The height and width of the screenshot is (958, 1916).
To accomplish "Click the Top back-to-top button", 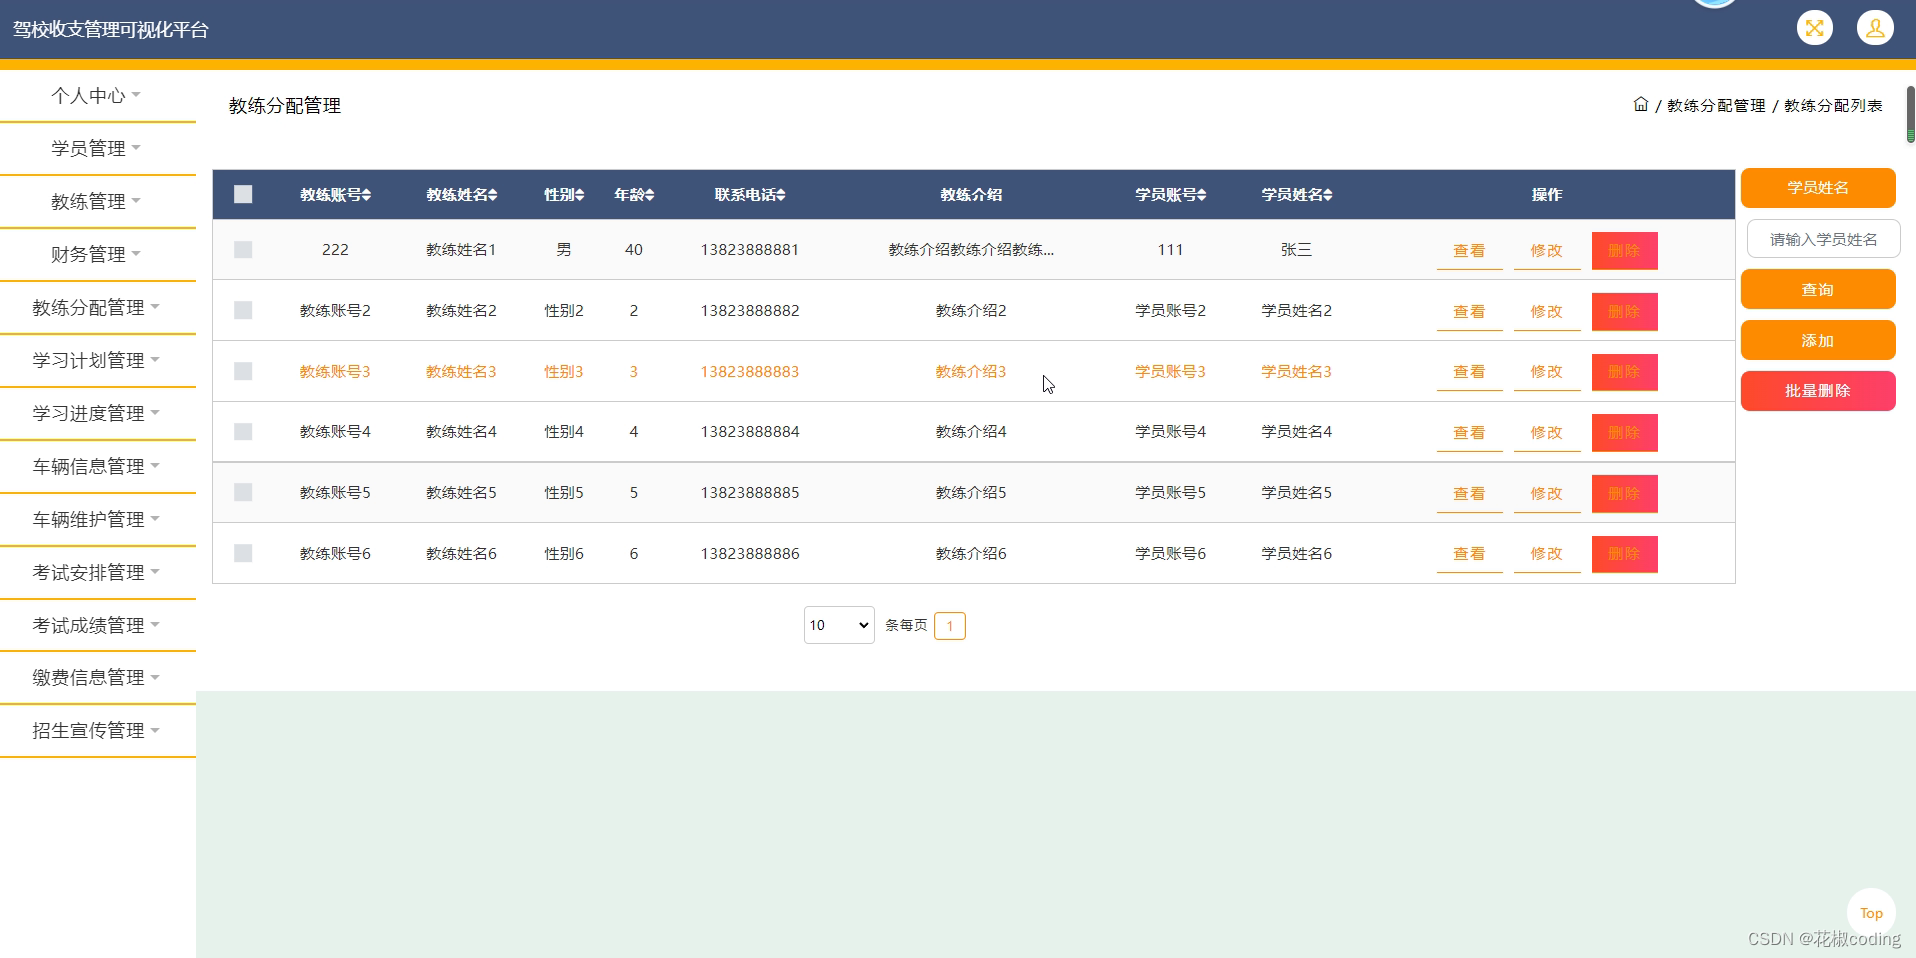I will point(1871,913).
